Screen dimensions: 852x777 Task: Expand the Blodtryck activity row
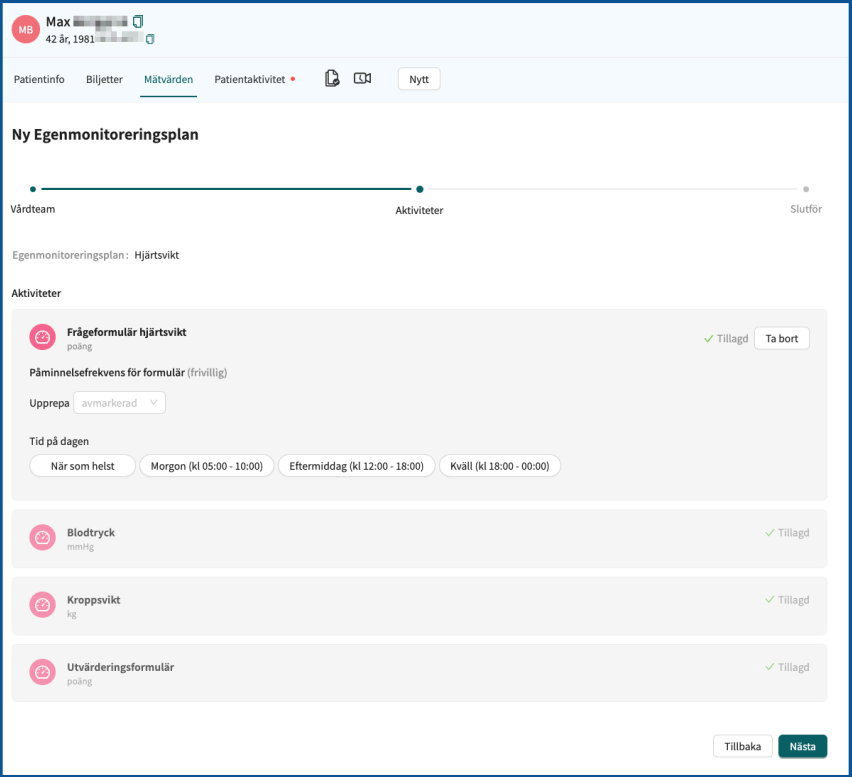419,538
